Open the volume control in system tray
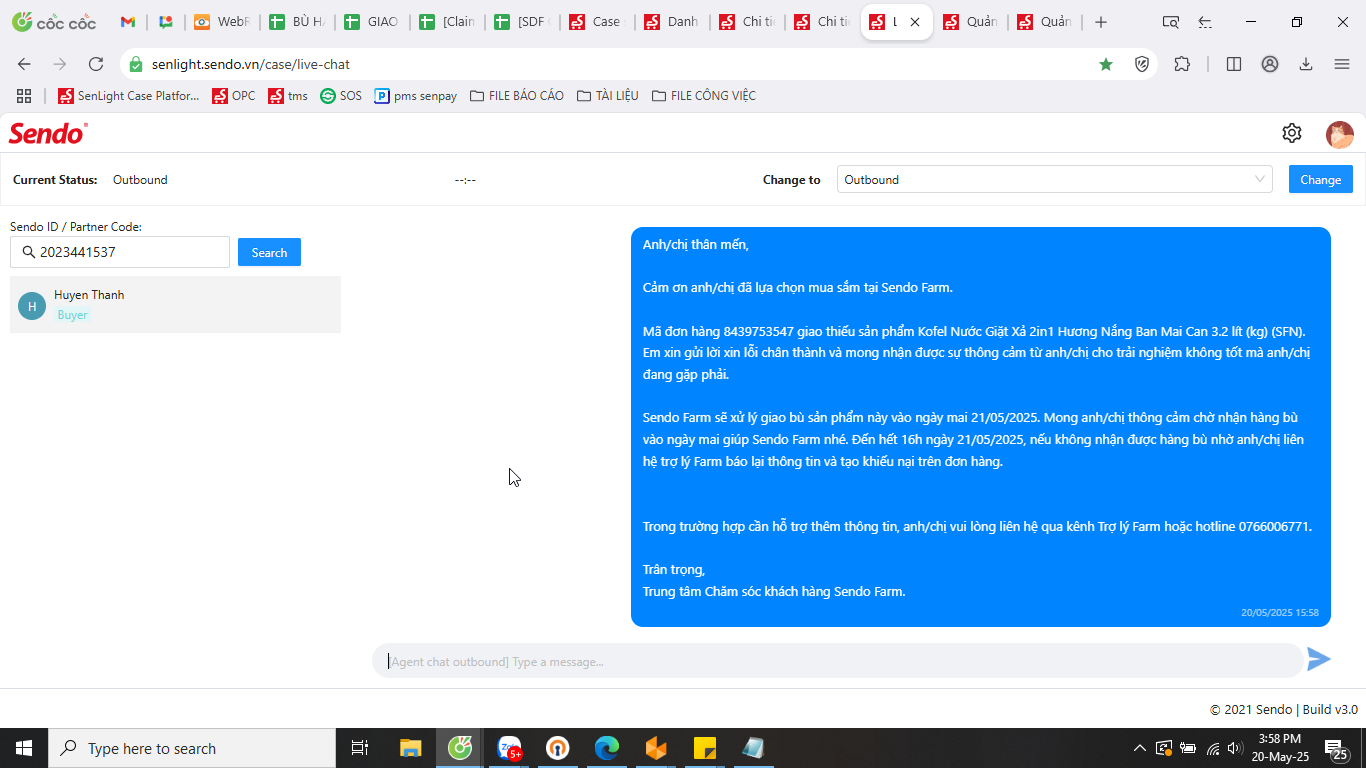The image size is (1366, 768). [x=1235, y=748]
